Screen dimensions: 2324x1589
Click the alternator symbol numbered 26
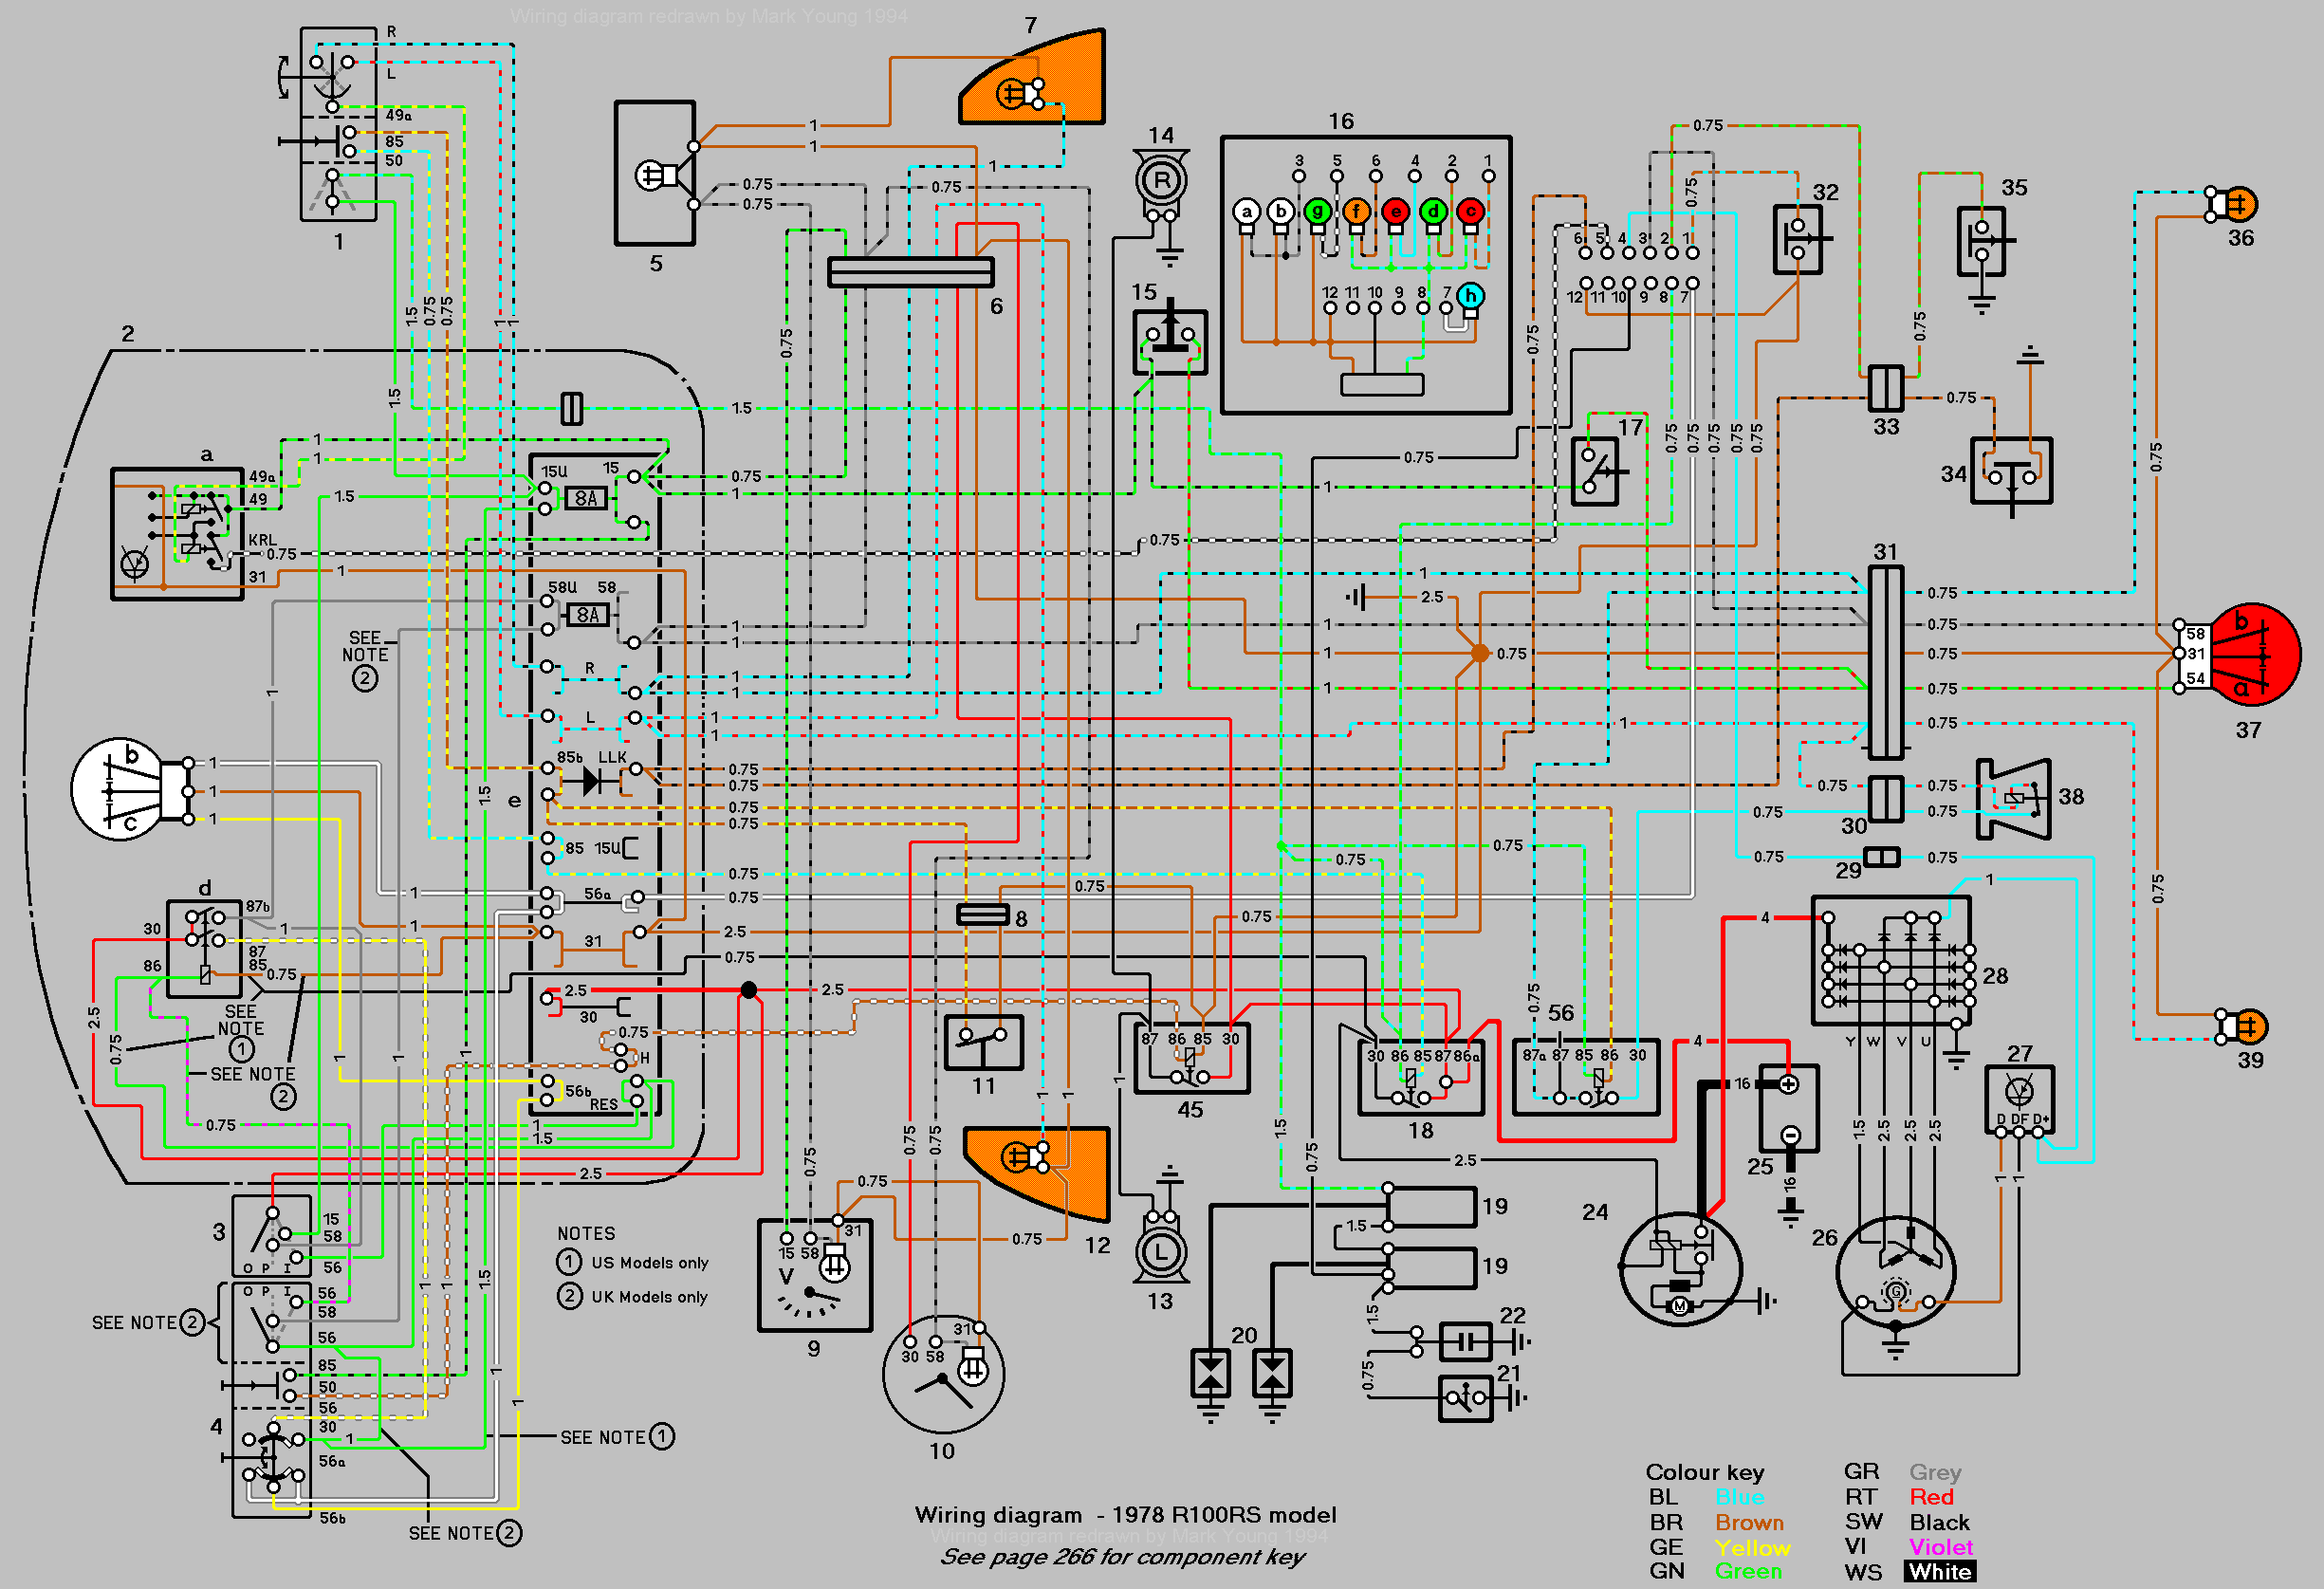(1896, 1274)
